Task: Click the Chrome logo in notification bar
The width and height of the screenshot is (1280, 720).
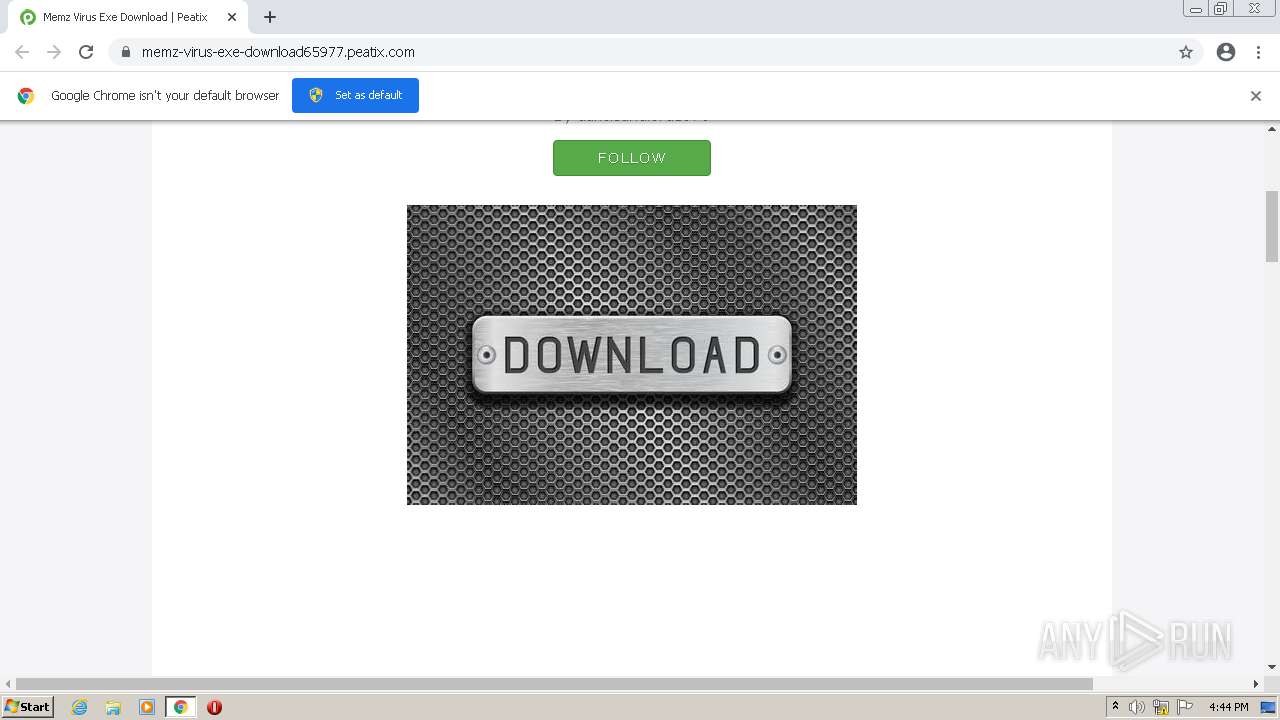Action: pyautogui.click(x=26, y=96)
